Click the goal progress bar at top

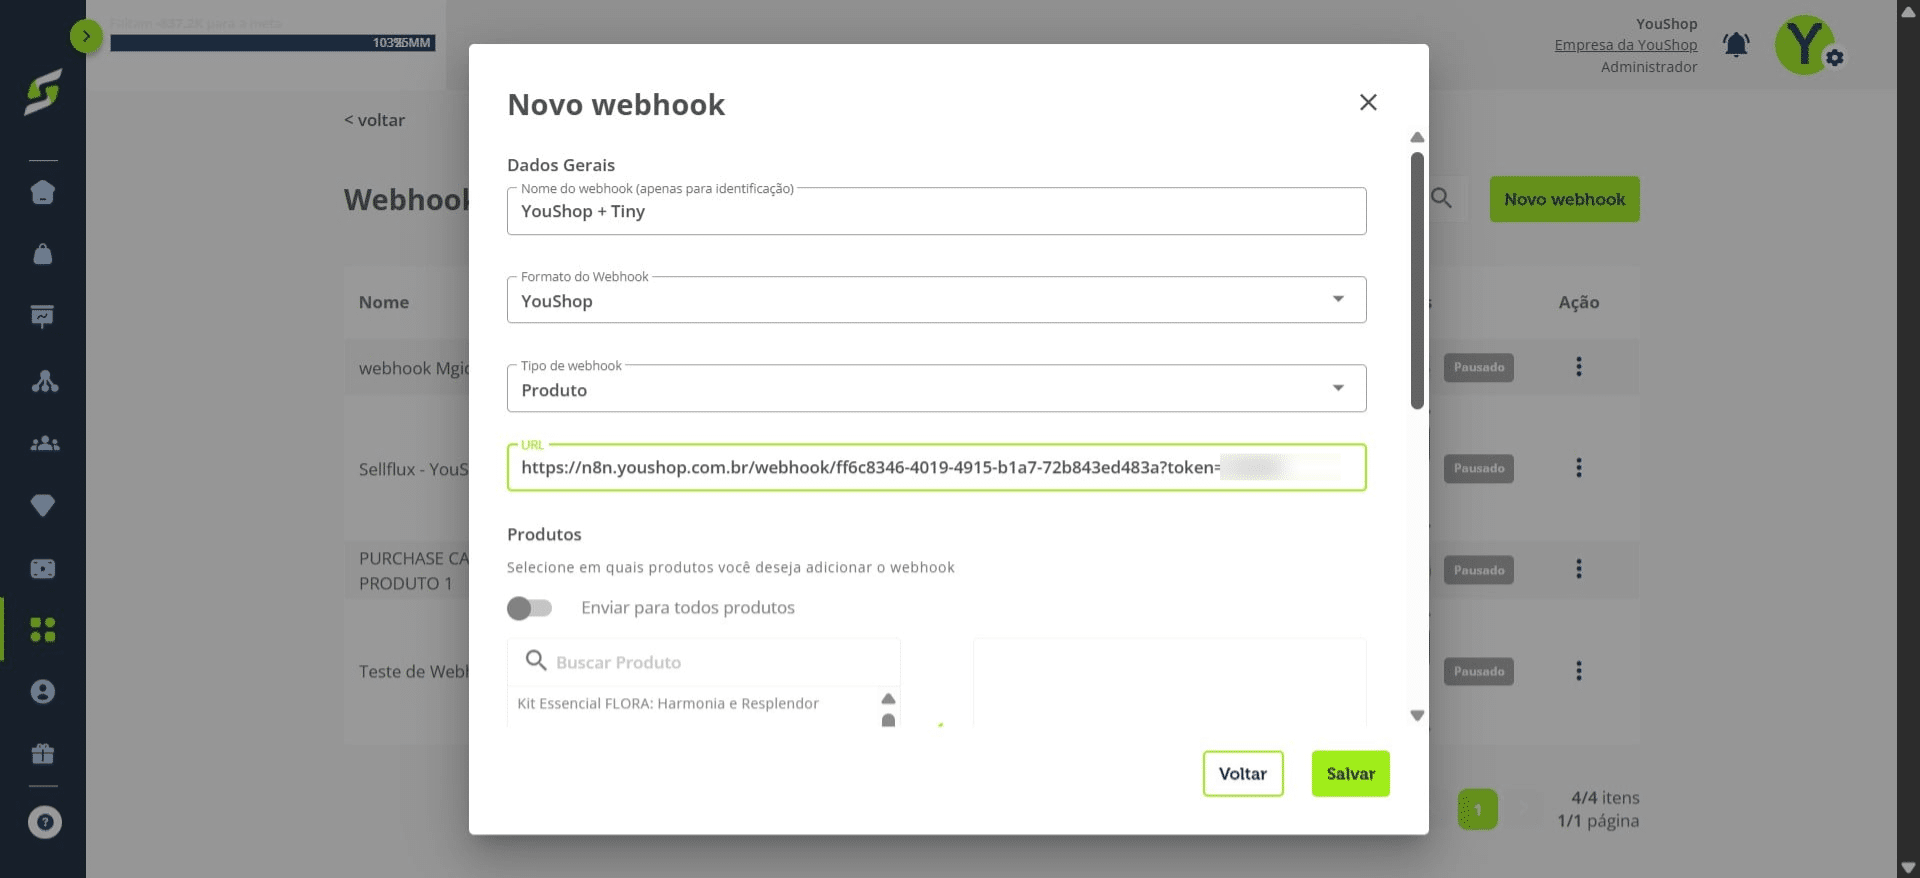tap(272, 43)
